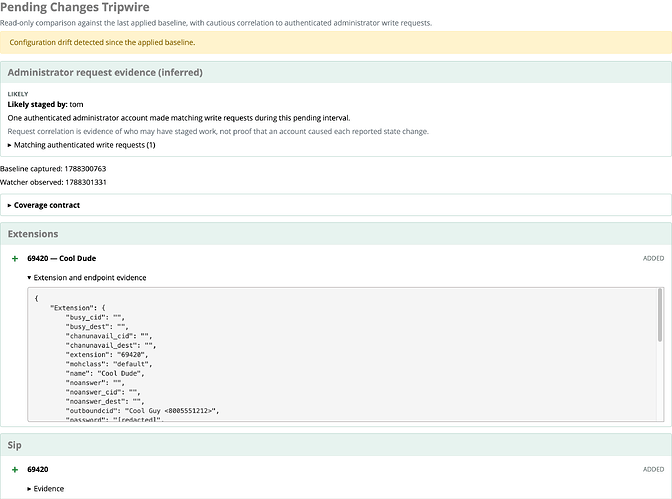672x499 pixels.
Task: Click the Extensions section header
Action: click(x=336, y=234)
